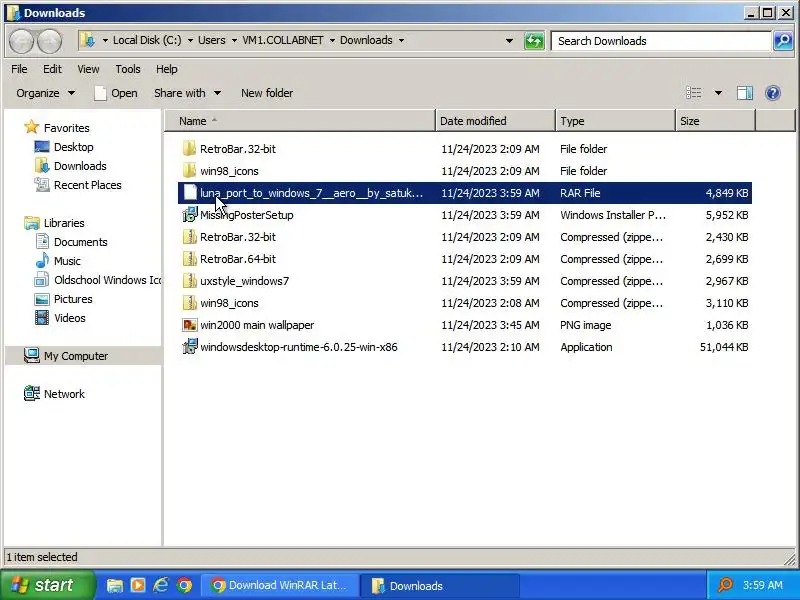The width and height of the screenshot is (800, 600).
Task: Select the uxstyle_windows7 zip icon
Action: click(x=189, y=281)
